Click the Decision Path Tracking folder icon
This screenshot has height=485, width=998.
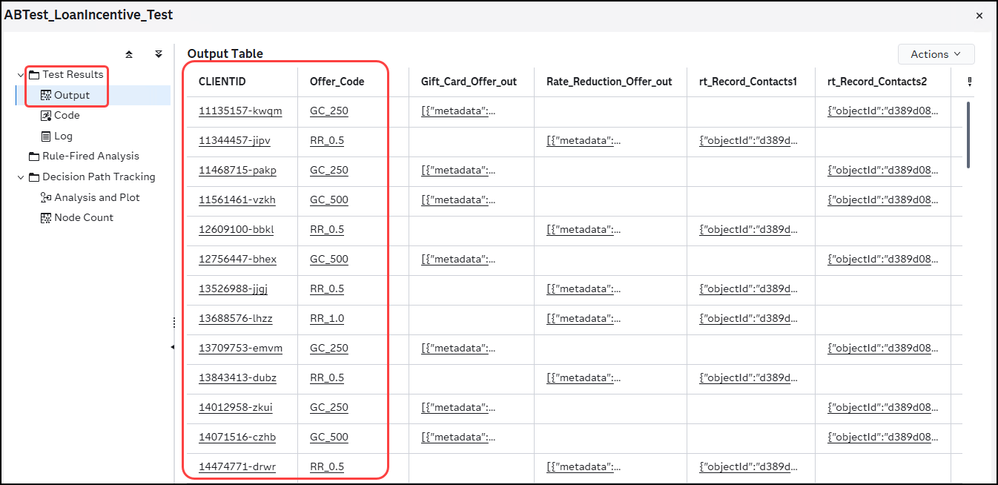pos(34,177)
